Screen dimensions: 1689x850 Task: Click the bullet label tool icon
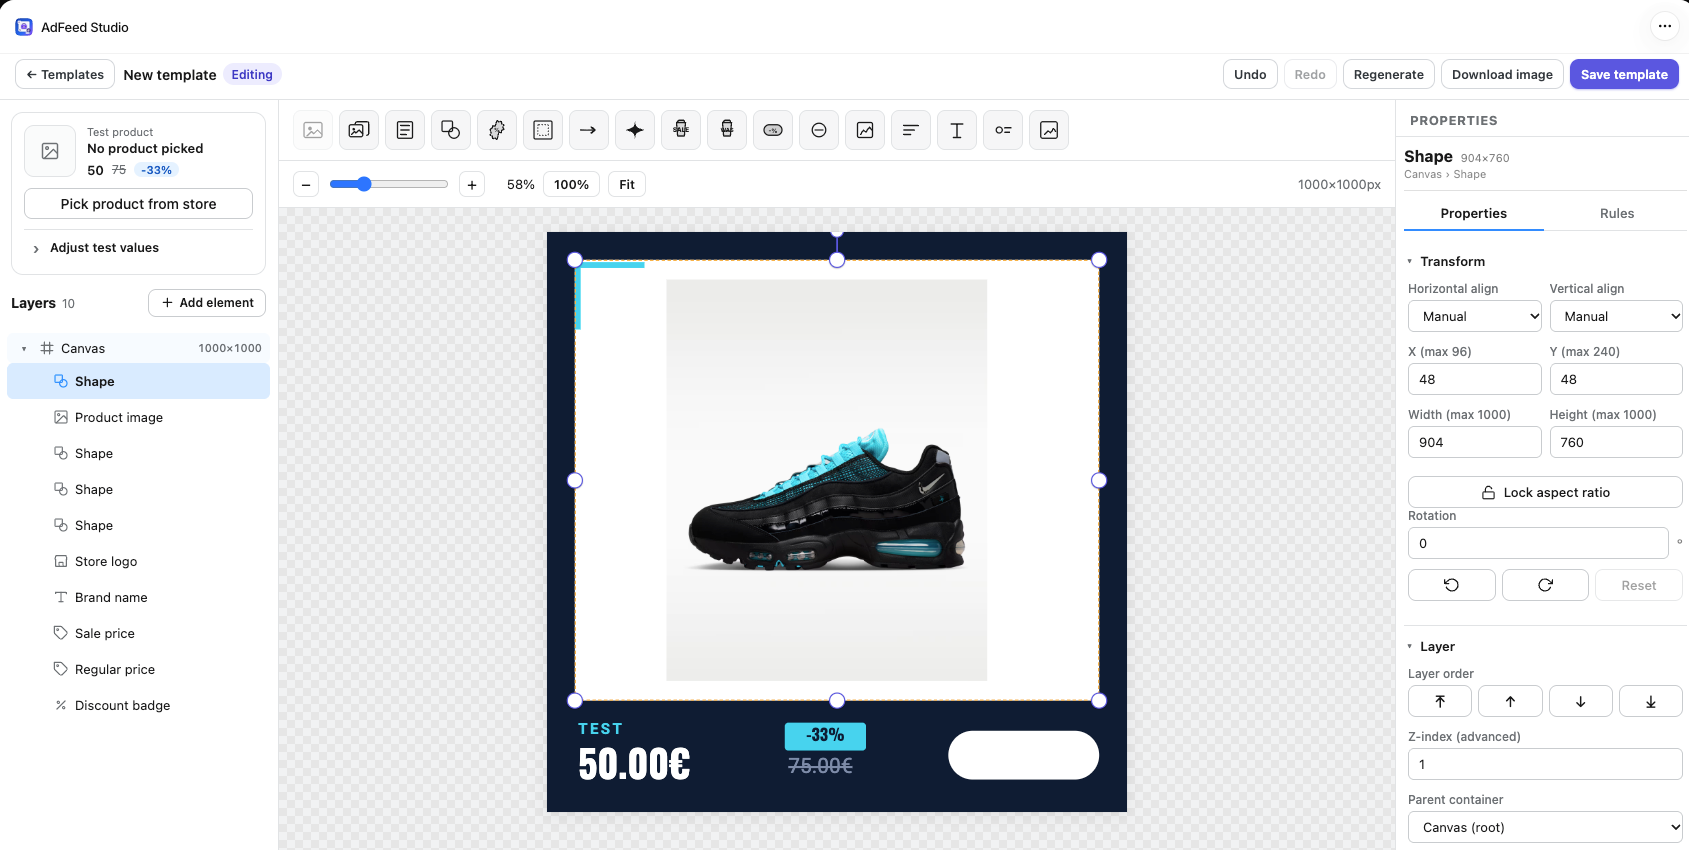tap(1003, 130)
